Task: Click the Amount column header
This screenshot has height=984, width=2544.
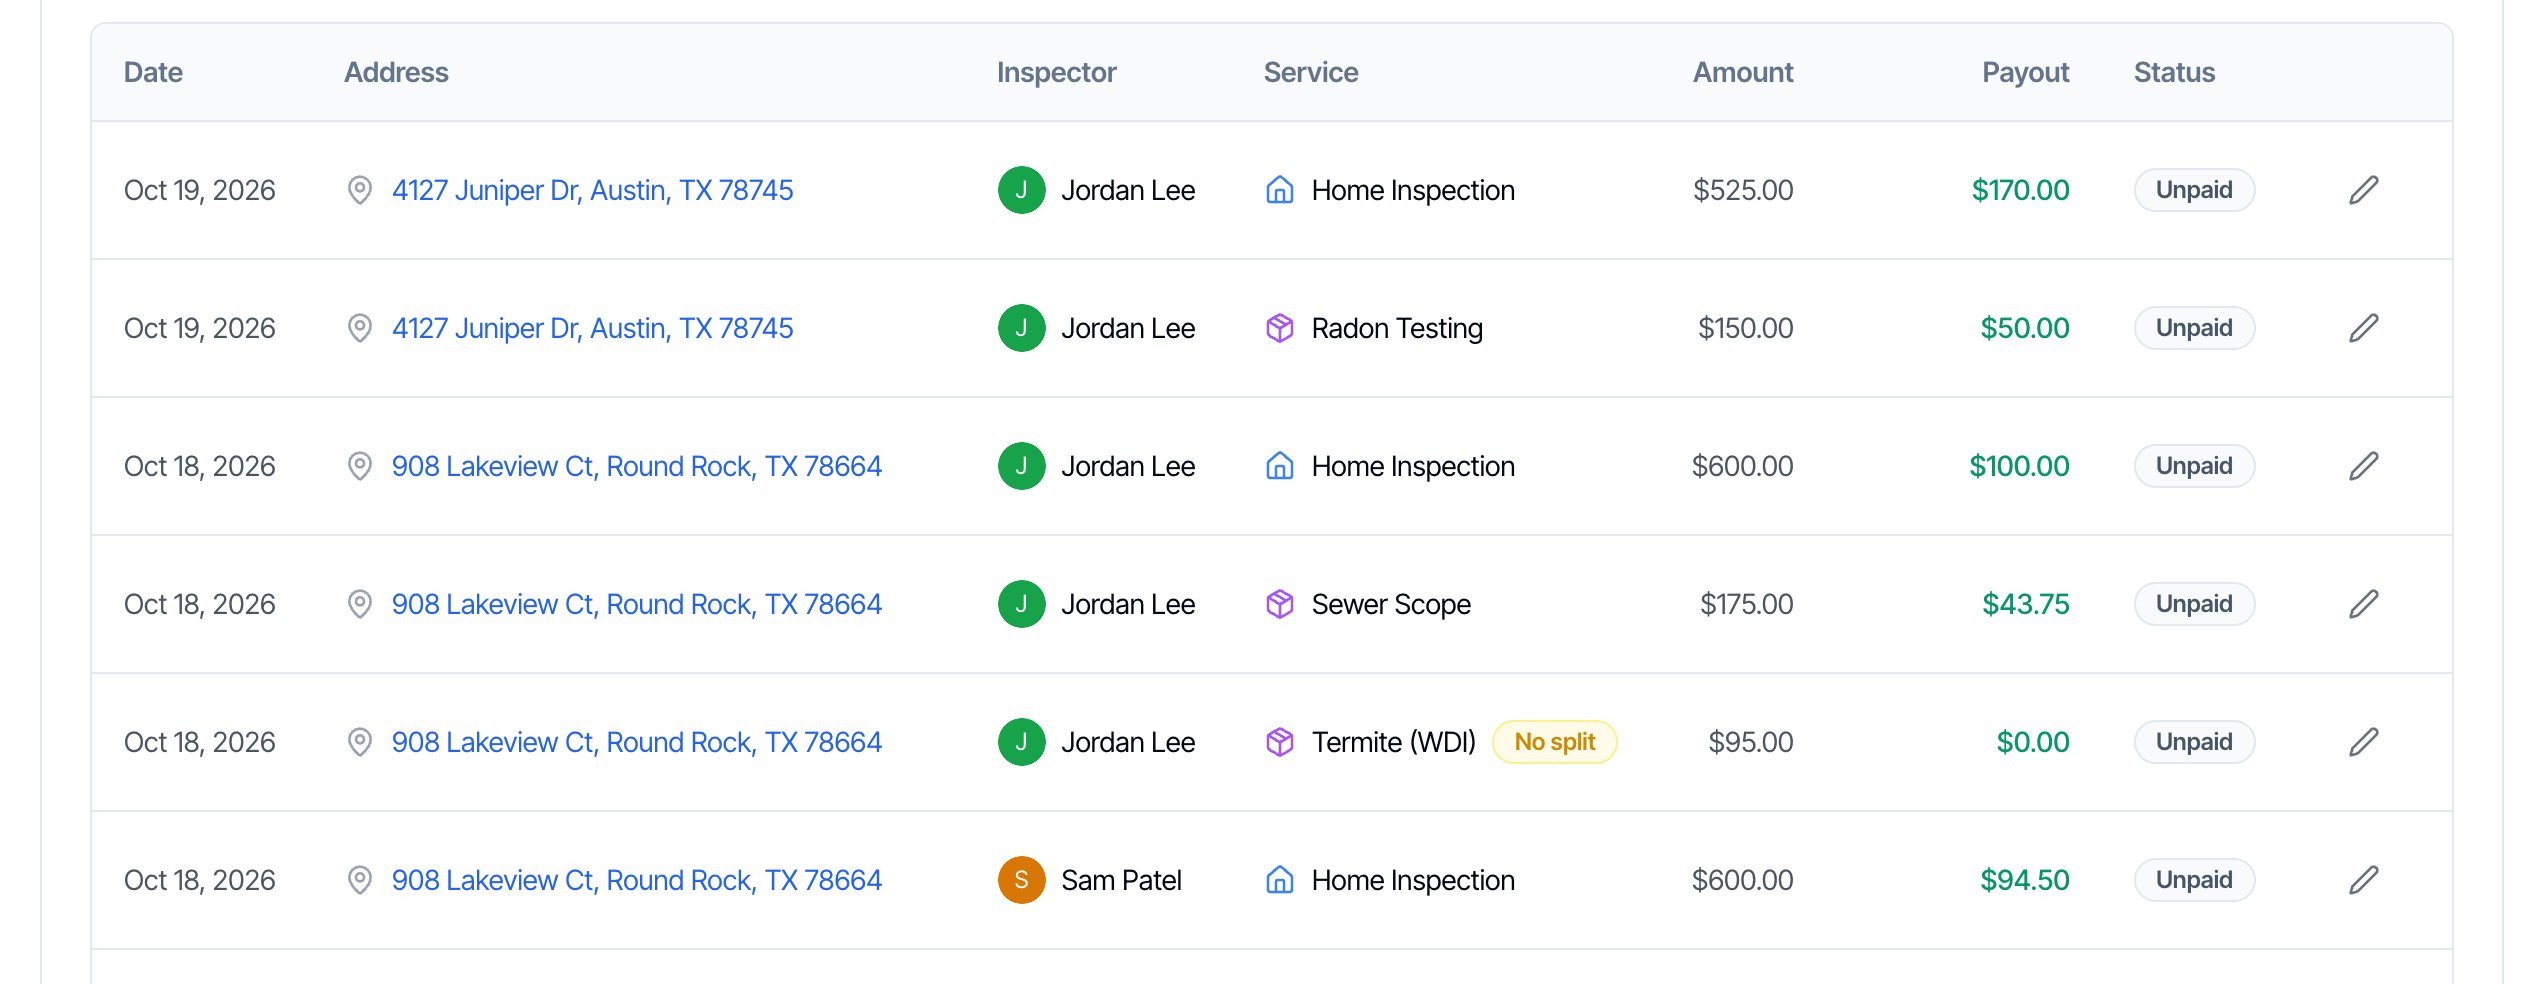Action: pyautogui.click(x=1743, y=72)
